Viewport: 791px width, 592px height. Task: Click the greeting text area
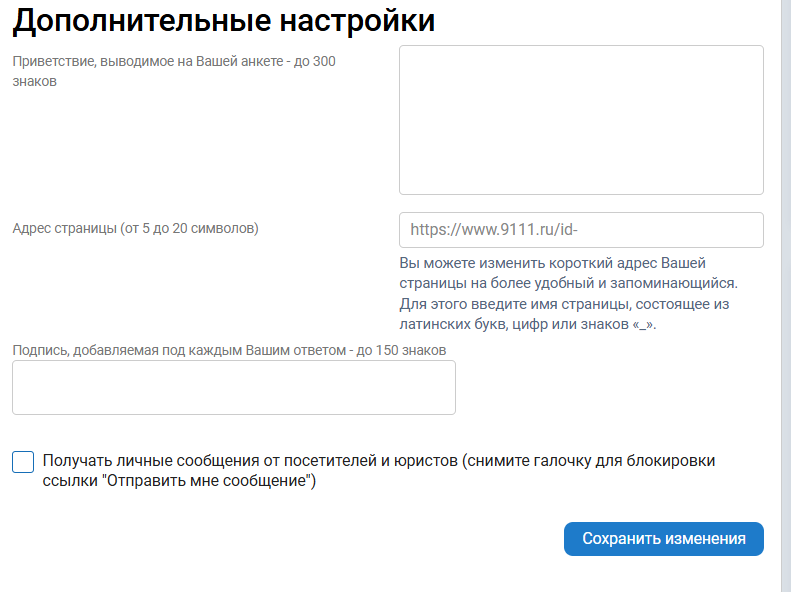[x=581, y=120]
